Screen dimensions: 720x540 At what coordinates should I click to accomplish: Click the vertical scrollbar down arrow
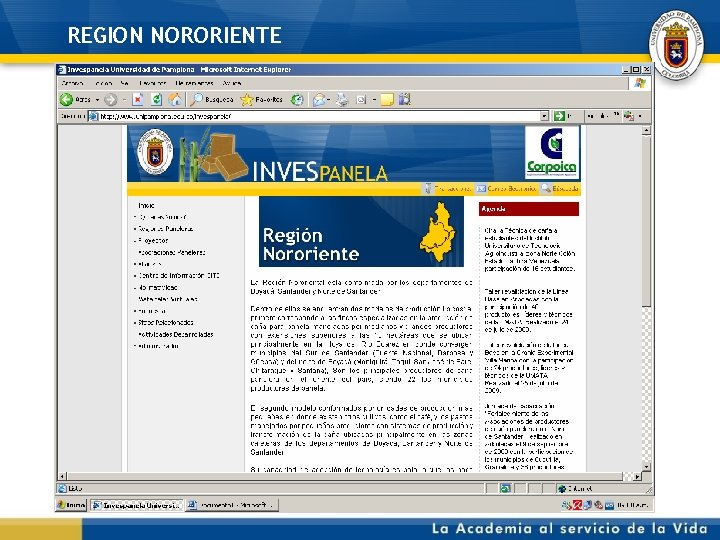(646, 467)
